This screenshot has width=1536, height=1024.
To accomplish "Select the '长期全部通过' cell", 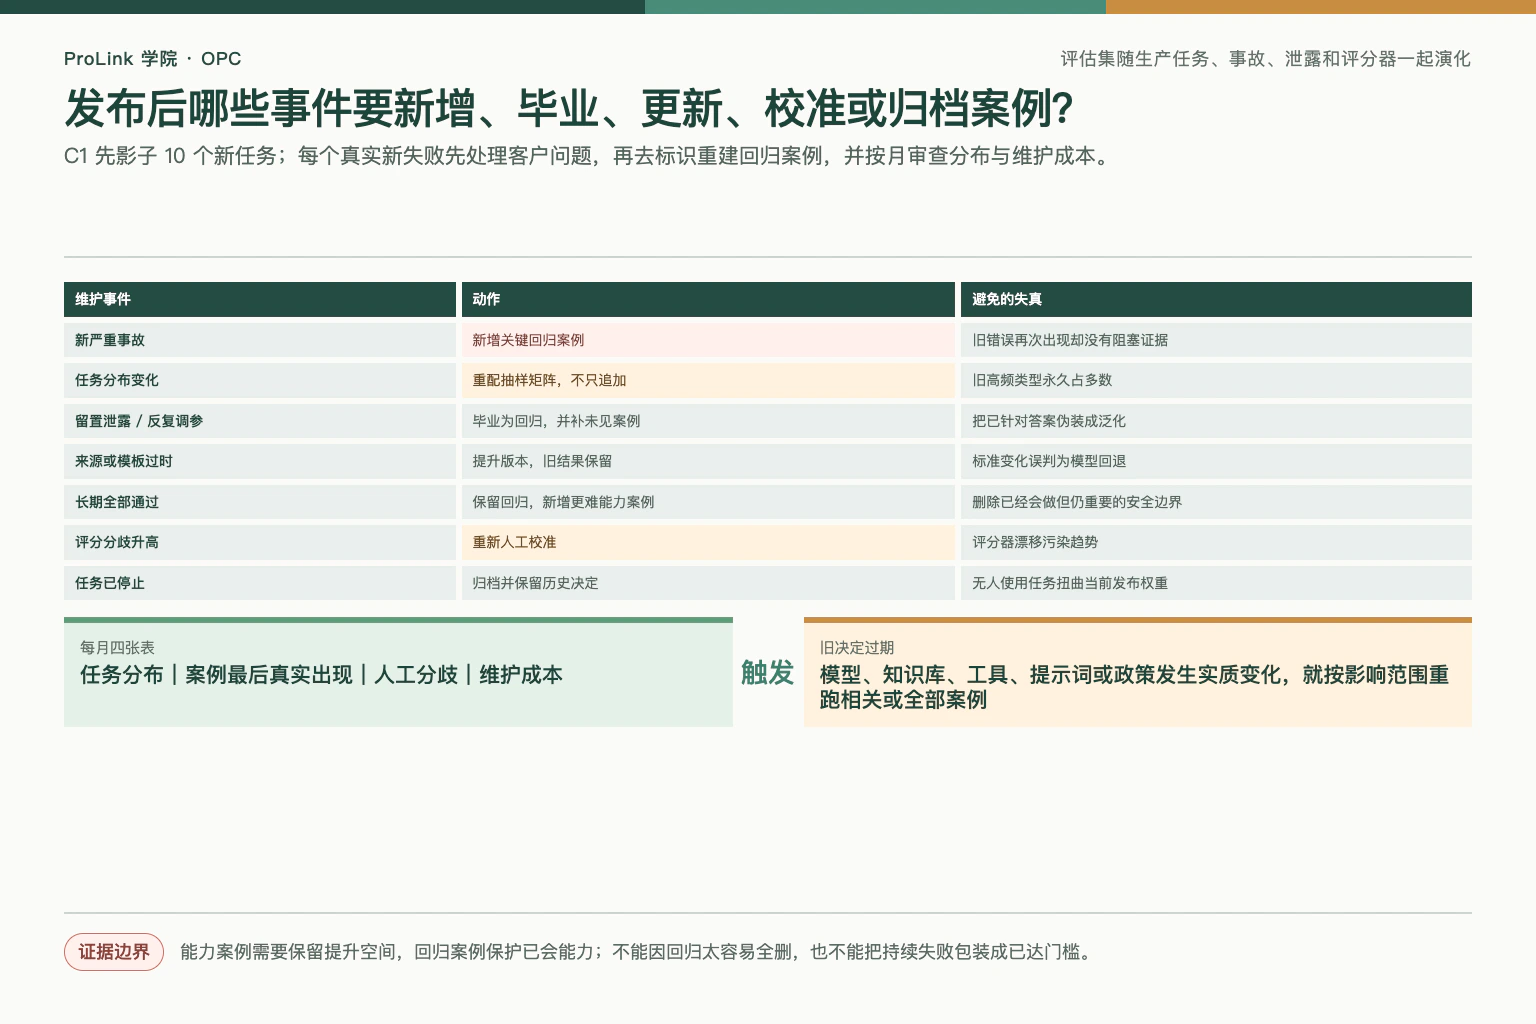I will point(260,502).
